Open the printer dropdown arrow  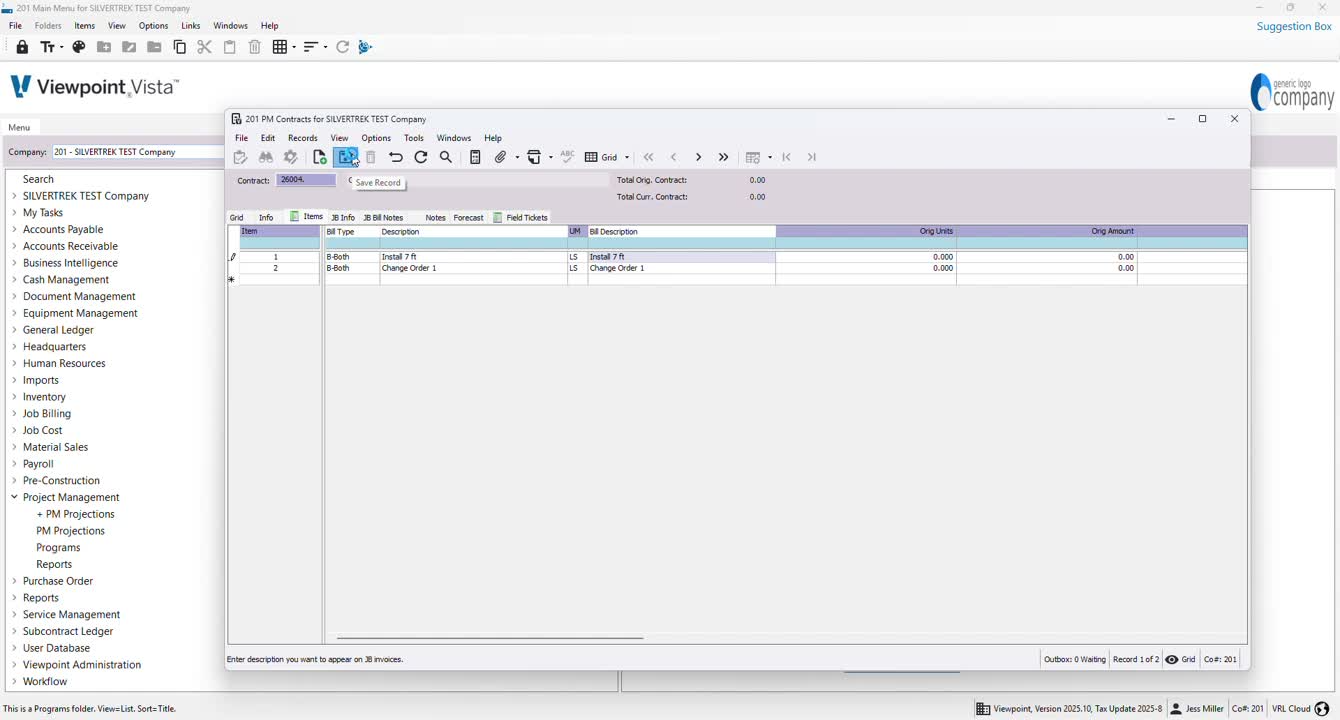click(x=551, y=157)
